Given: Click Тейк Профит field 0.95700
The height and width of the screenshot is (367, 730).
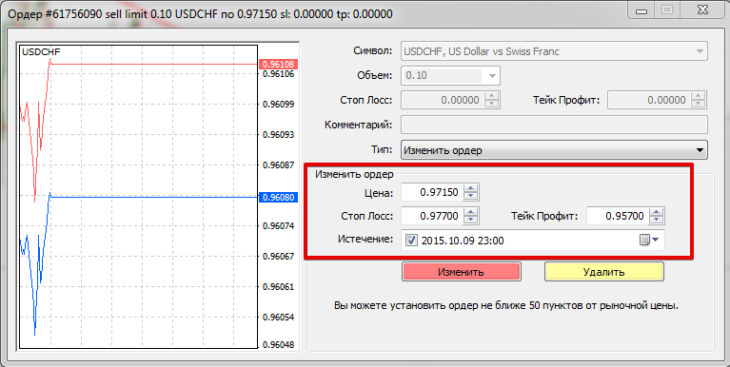Looking at the screenshot, I should 617,216.
